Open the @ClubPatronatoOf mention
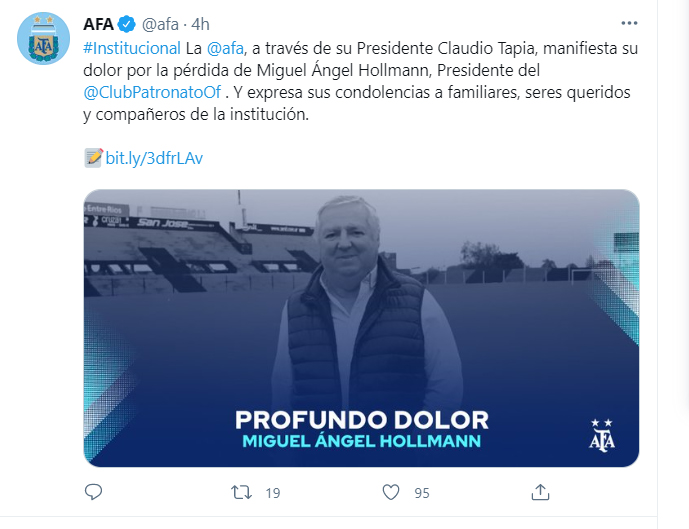Viewport: 689px width, 529px height. (x=152, y=92)
